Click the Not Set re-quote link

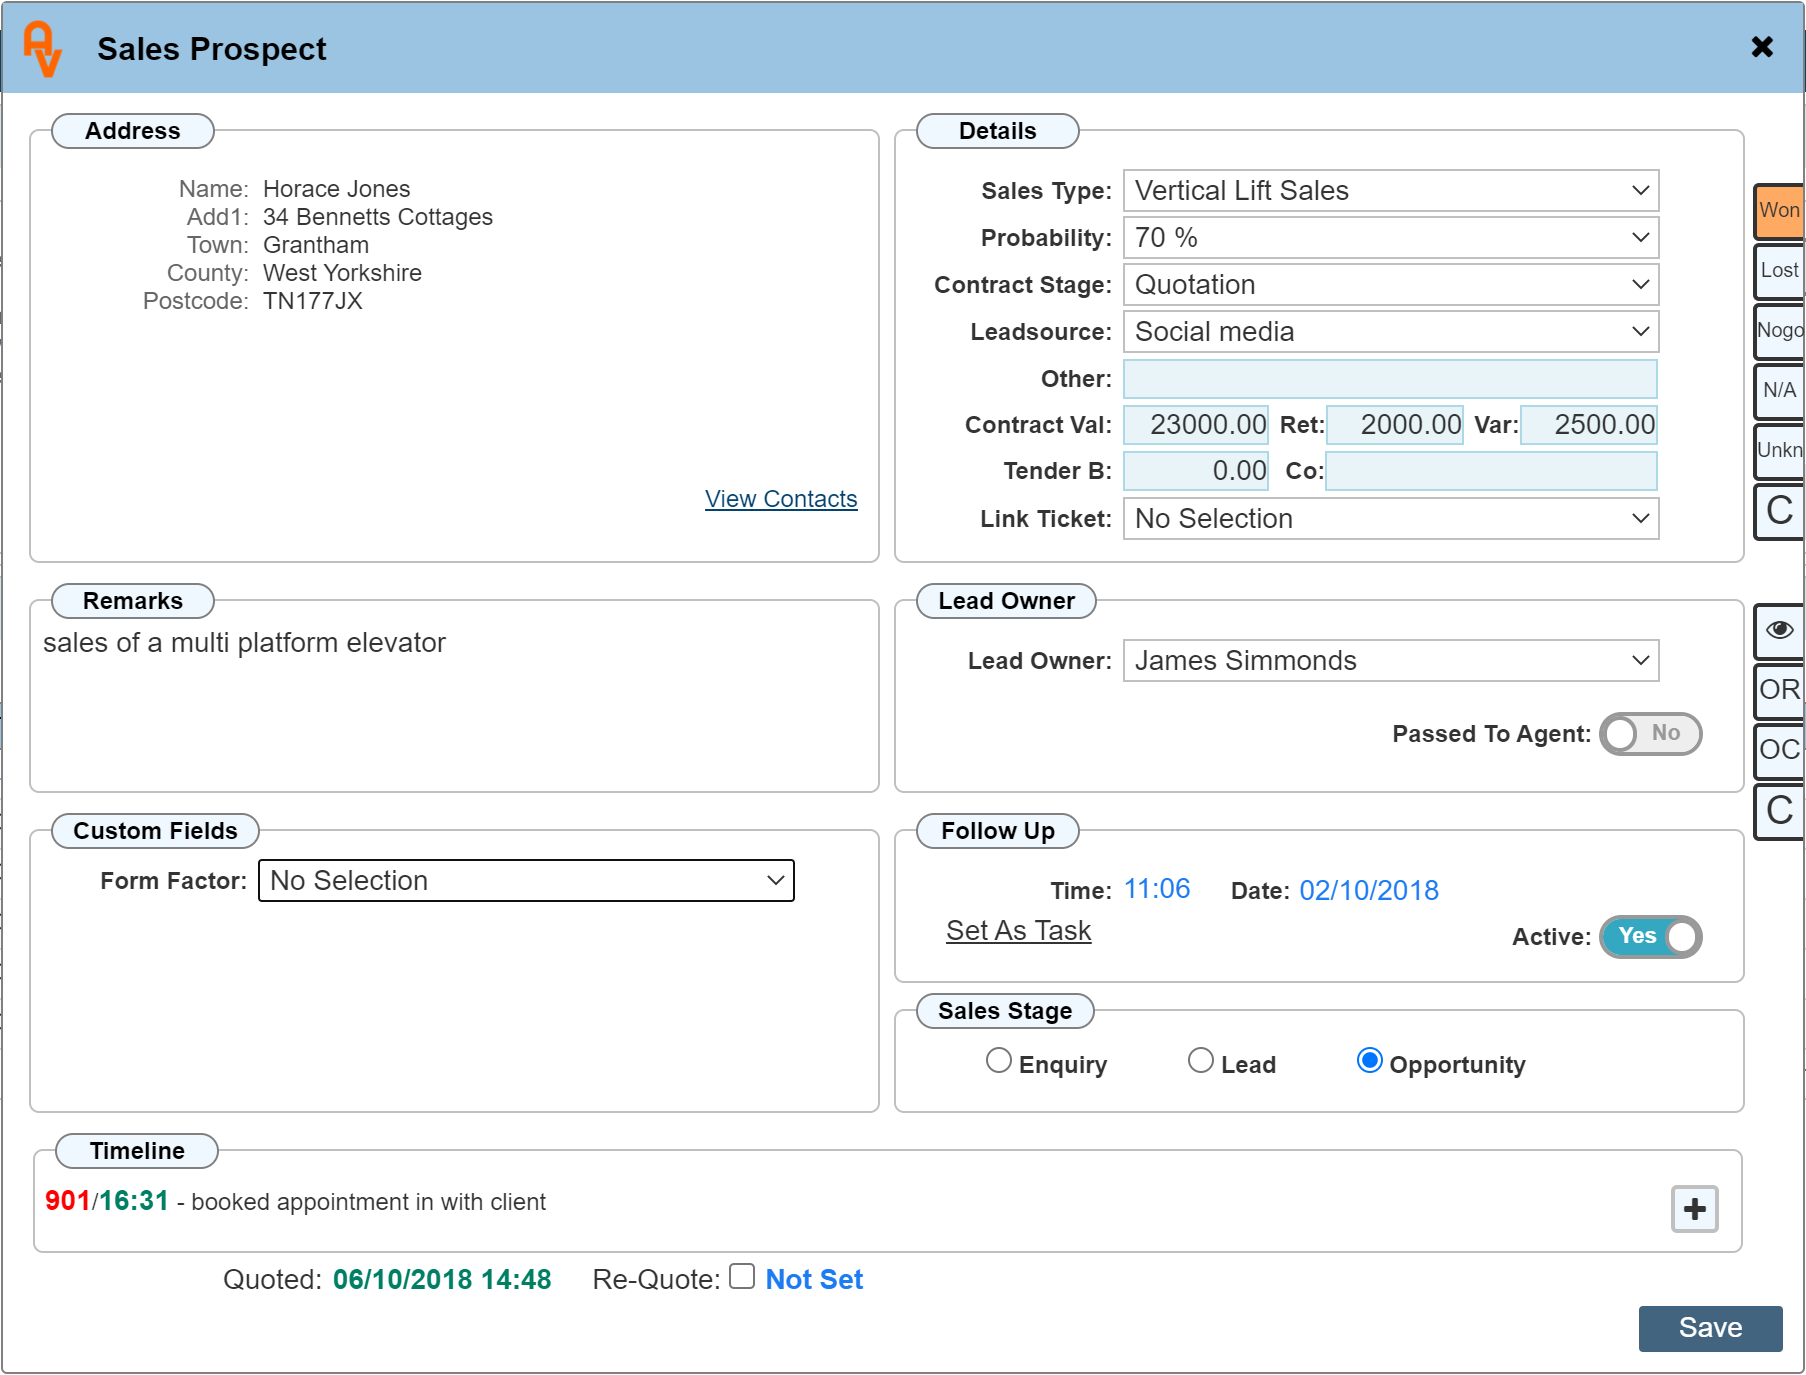point(814,1279)
